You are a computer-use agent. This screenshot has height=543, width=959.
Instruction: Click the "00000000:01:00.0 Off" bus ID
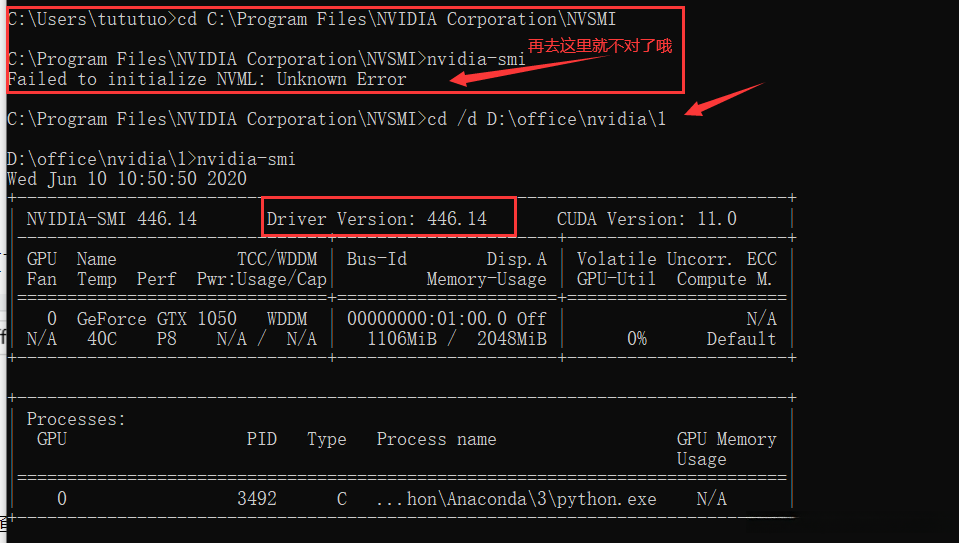447,319
